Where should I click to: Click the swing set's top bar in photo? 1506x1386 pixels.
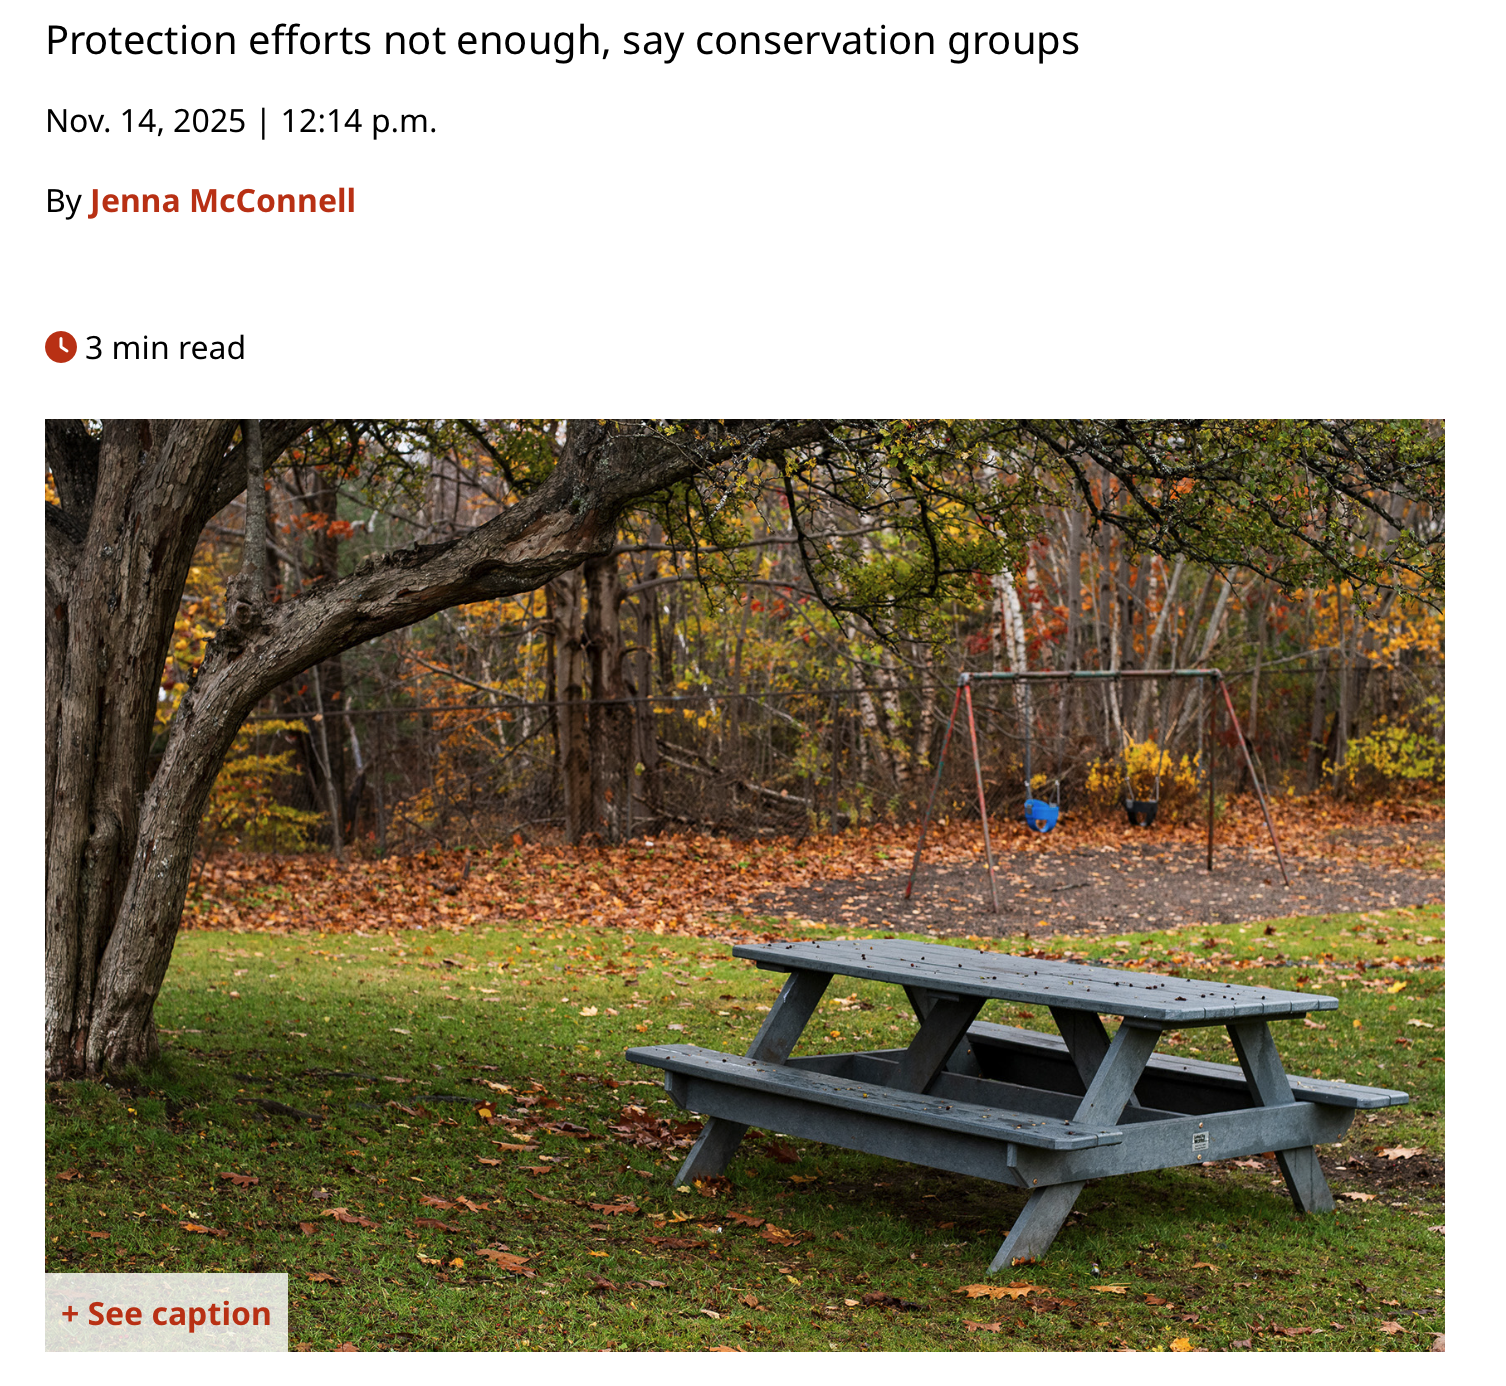click(1090, 676)
